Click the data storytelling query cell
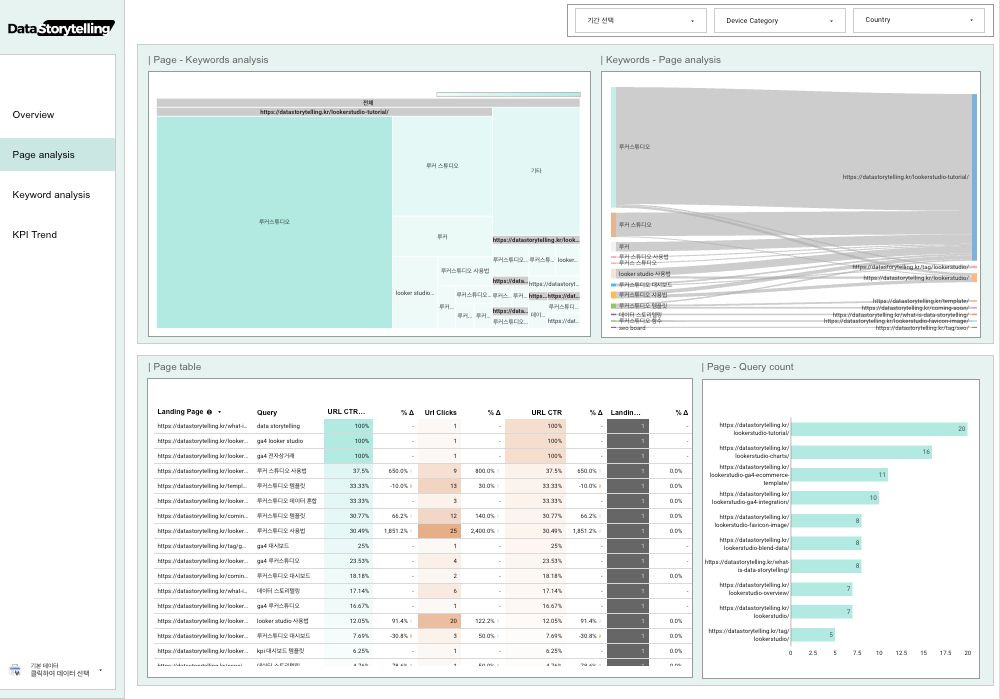The width and height of the screenshot is (1000, 699). click(278, 426)
